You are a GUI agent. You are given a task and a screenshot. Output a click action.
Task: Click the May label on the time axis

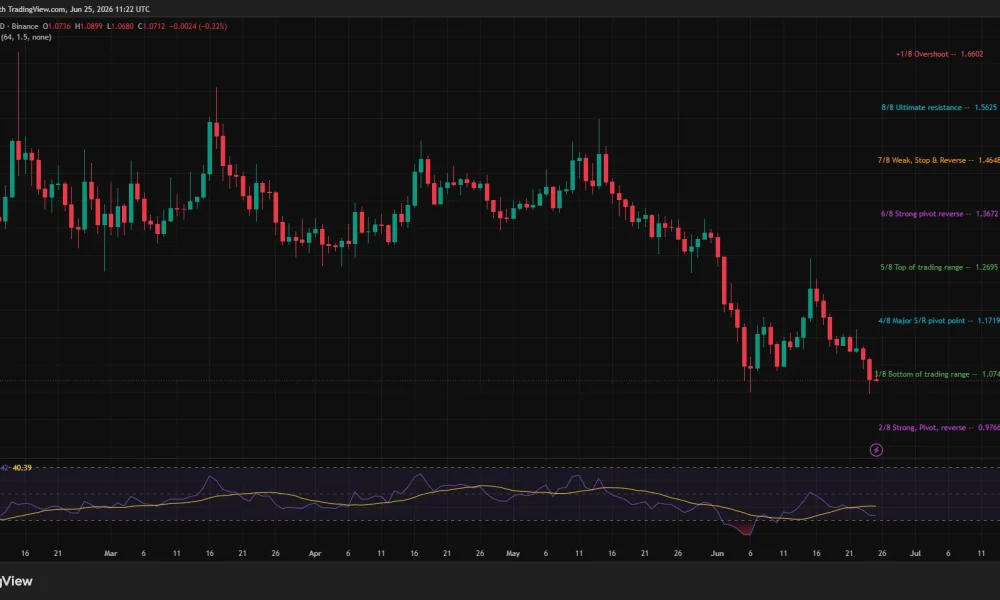513,553
